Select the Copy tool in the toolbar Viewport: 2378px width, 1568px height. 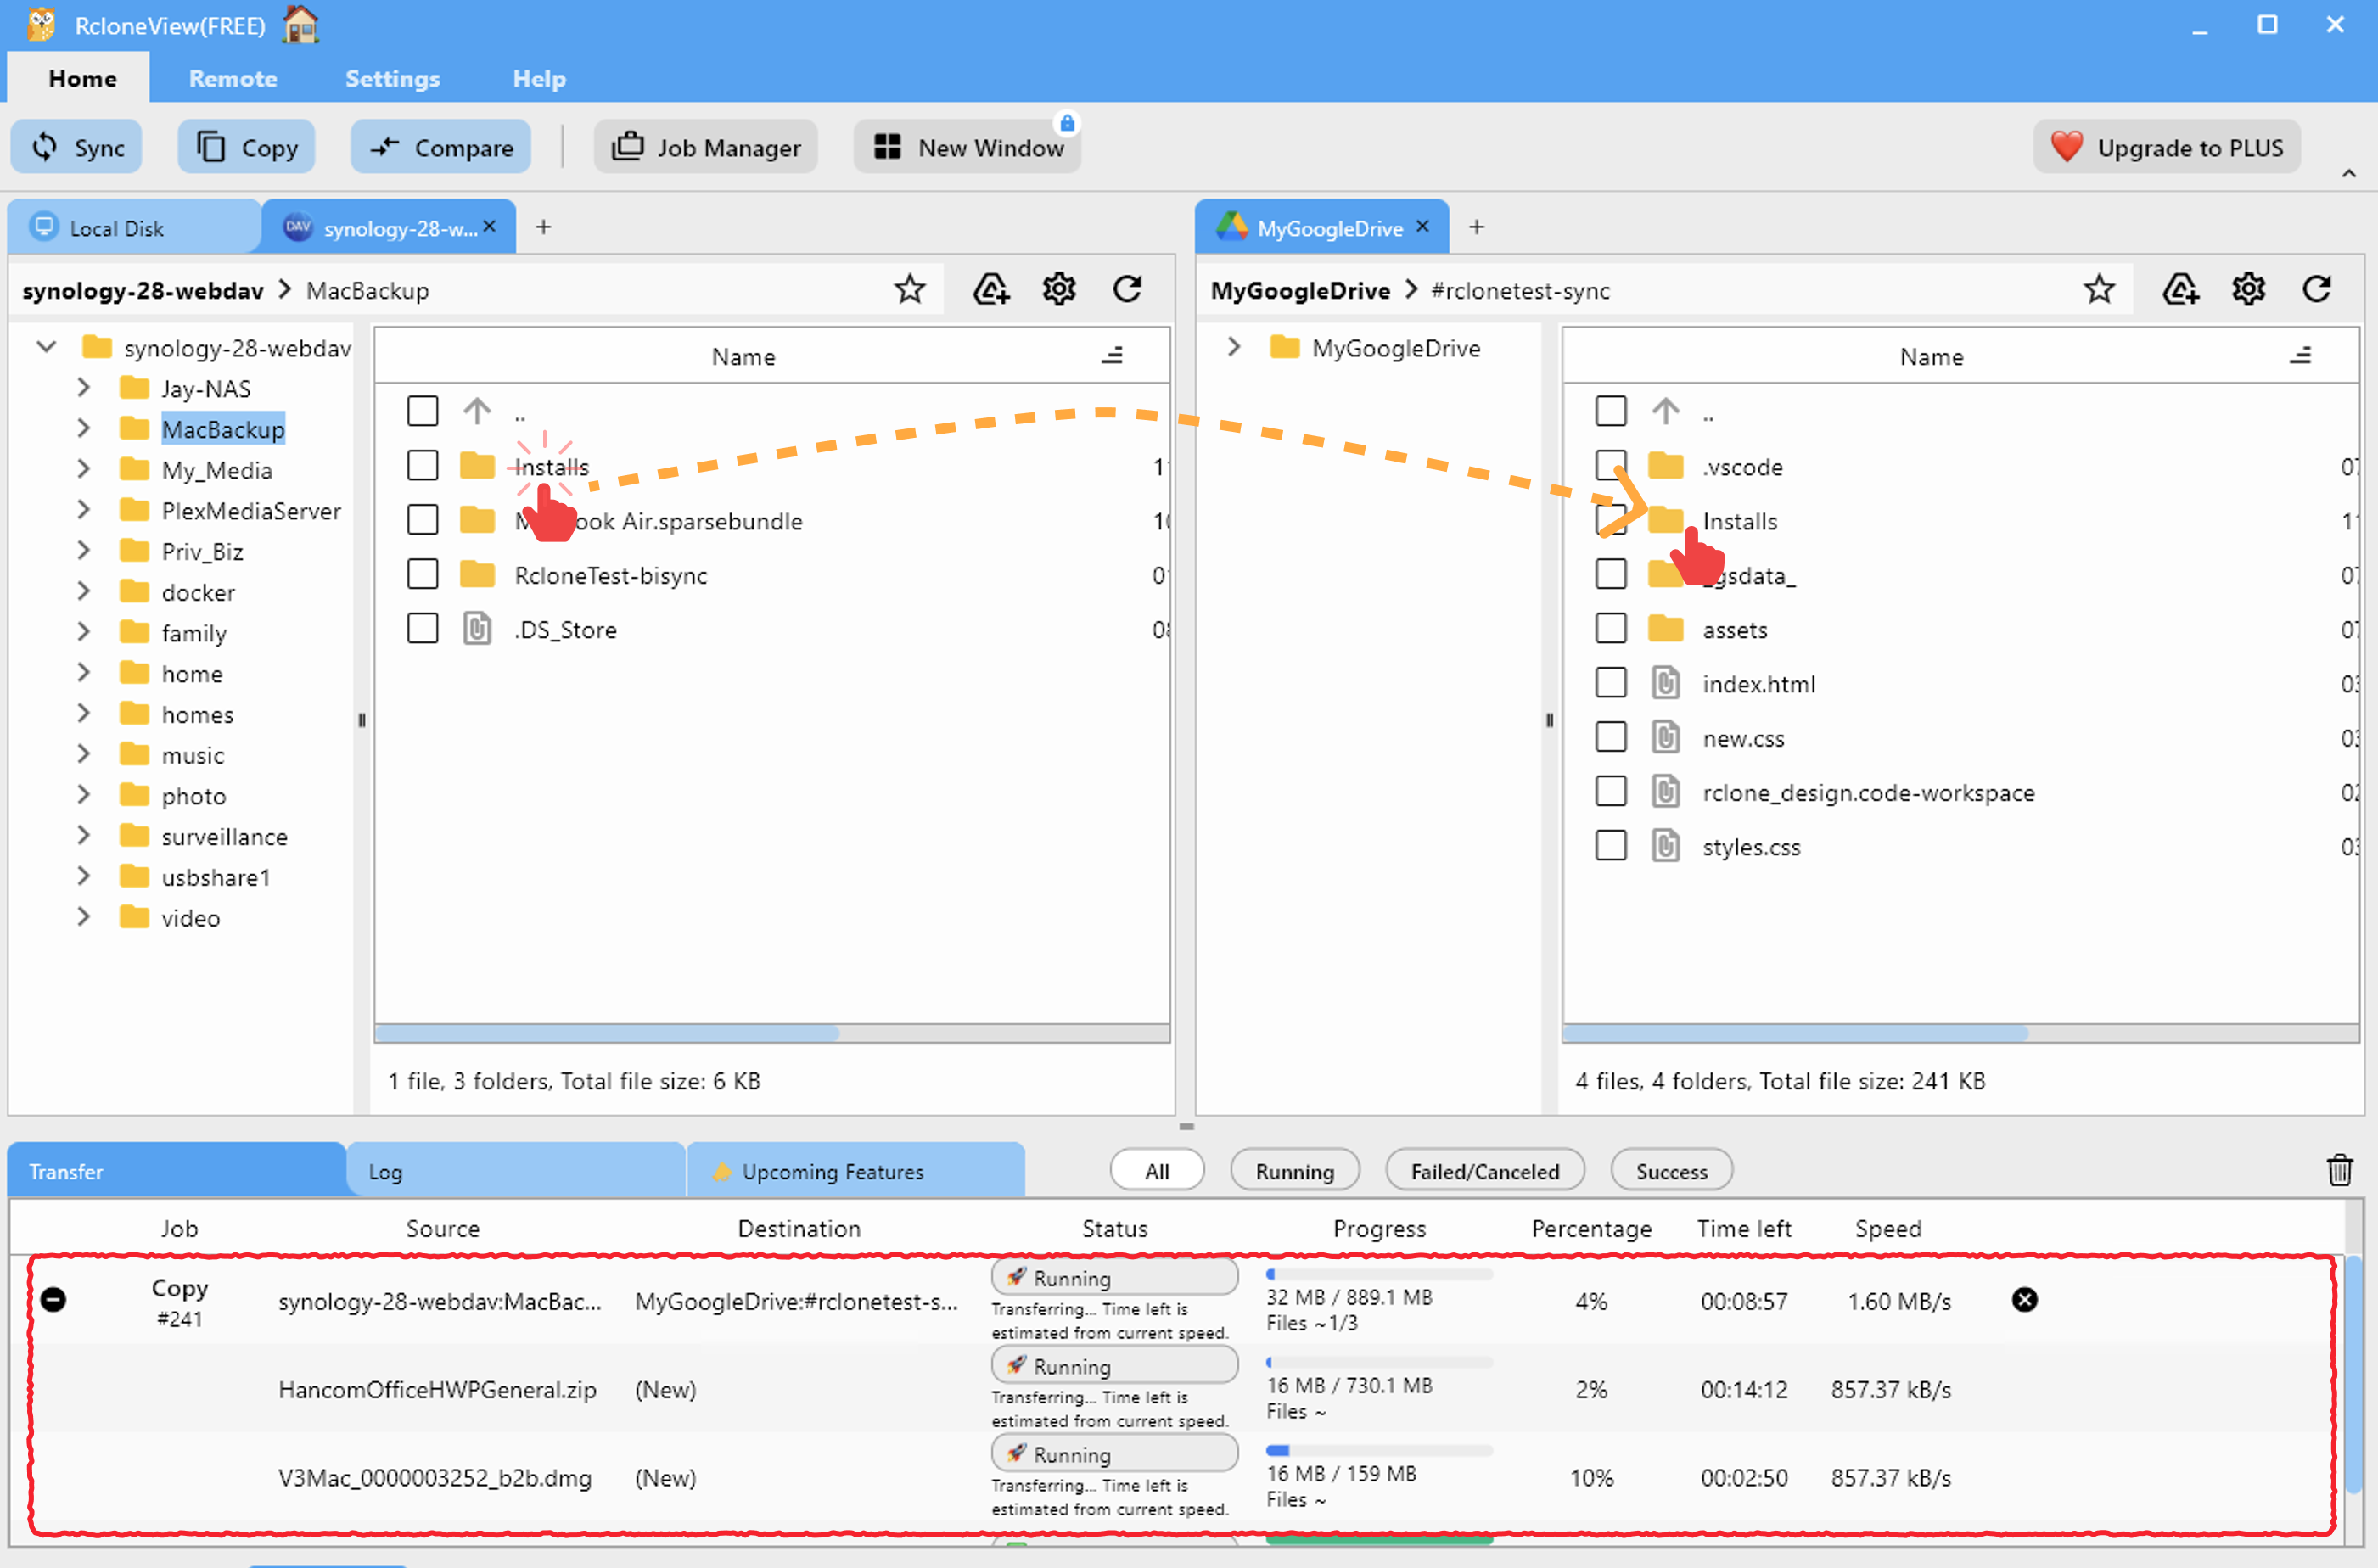pyautogui.click(x=246, y=146)
